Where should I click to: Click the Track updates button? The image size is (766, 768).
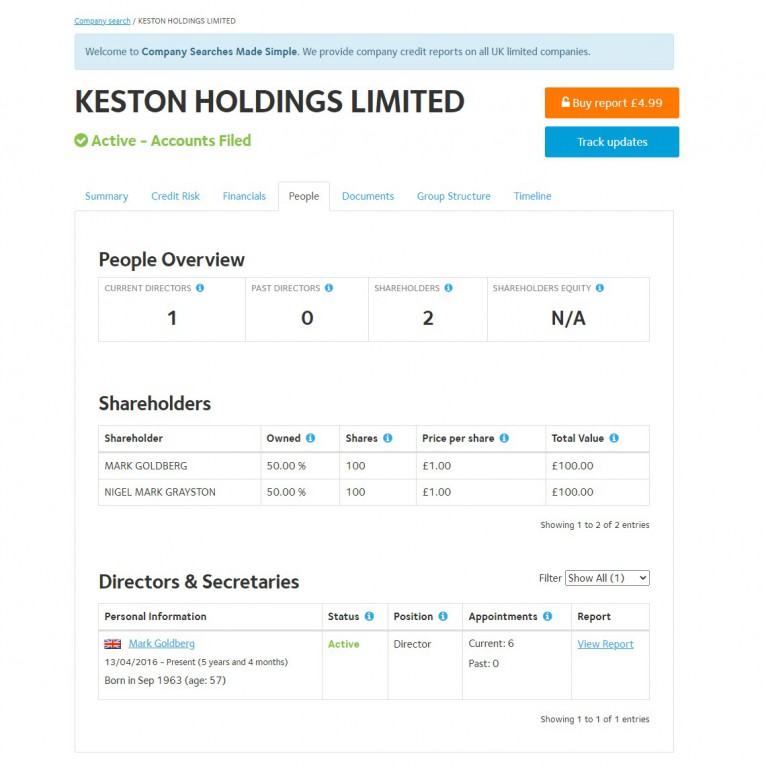coord(612,142)
